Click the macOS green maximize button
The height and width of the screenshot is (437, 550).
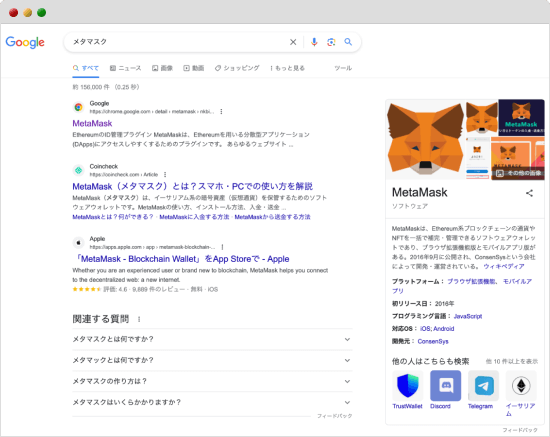[42, 13]
